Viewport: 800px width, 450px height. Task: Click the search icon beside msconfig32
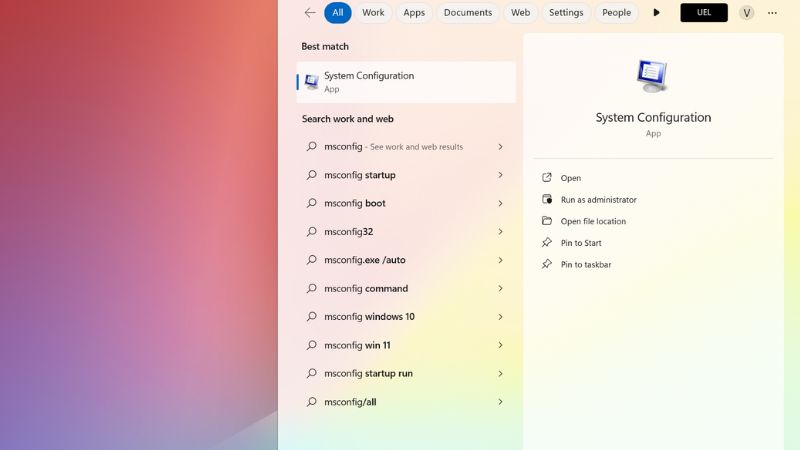click(312, 232)
